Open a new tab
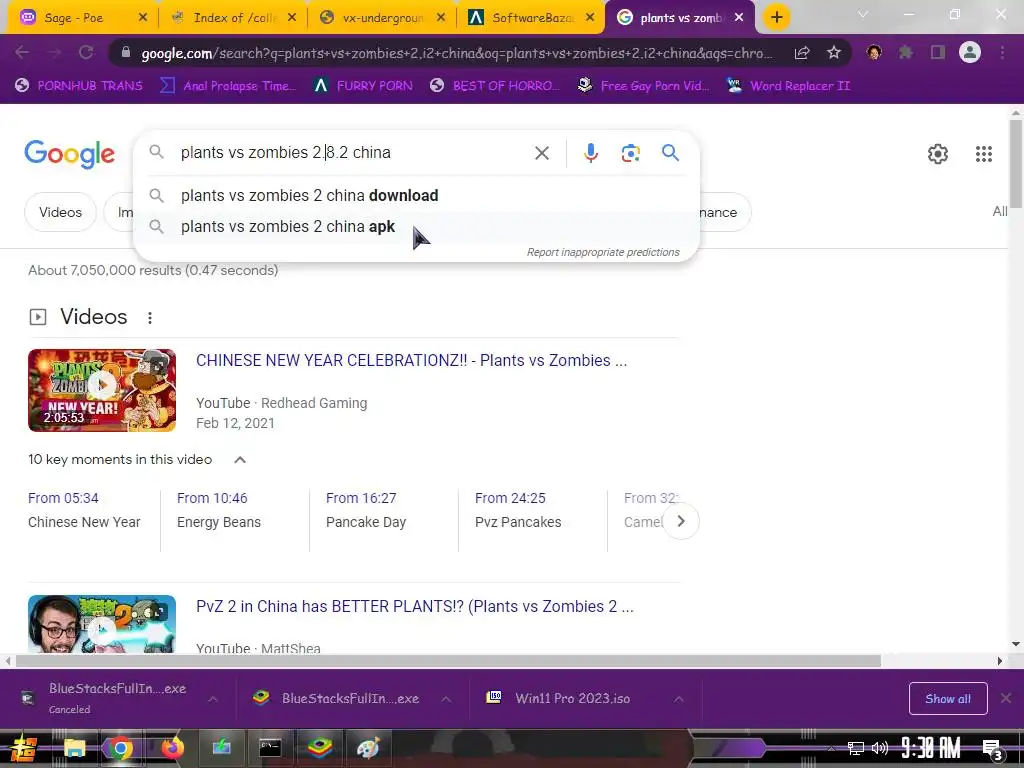 (776, 18)
